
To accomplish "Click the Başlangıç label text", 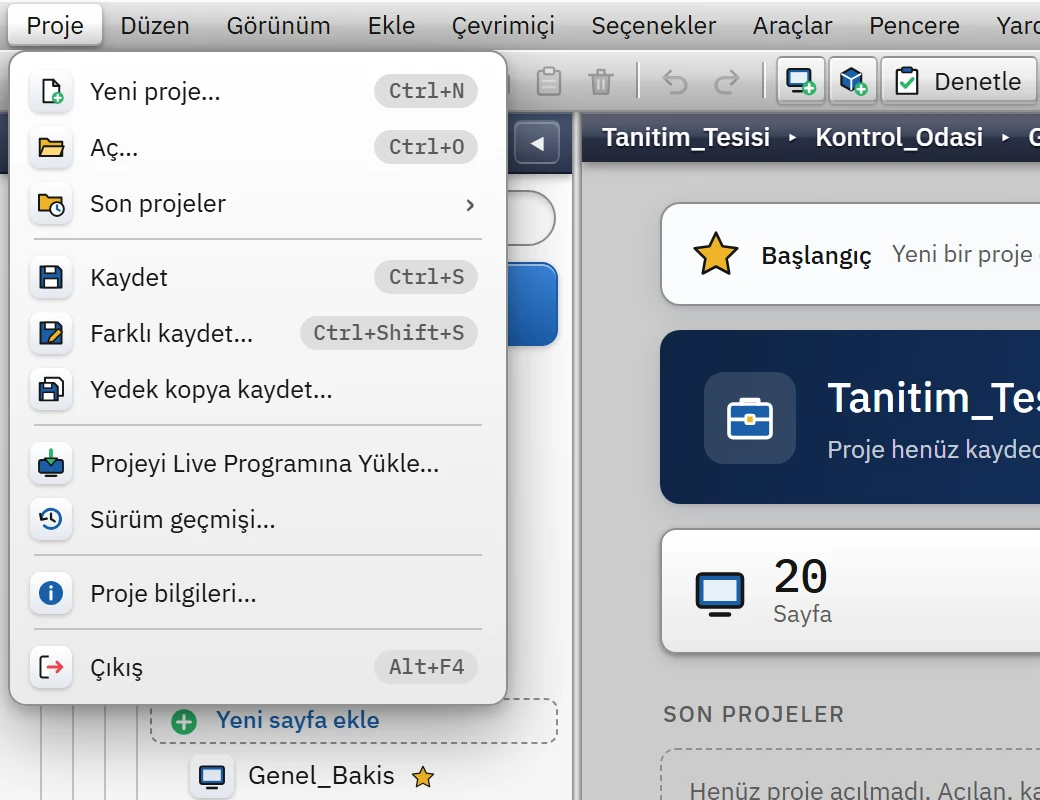I will pos(816,255).
